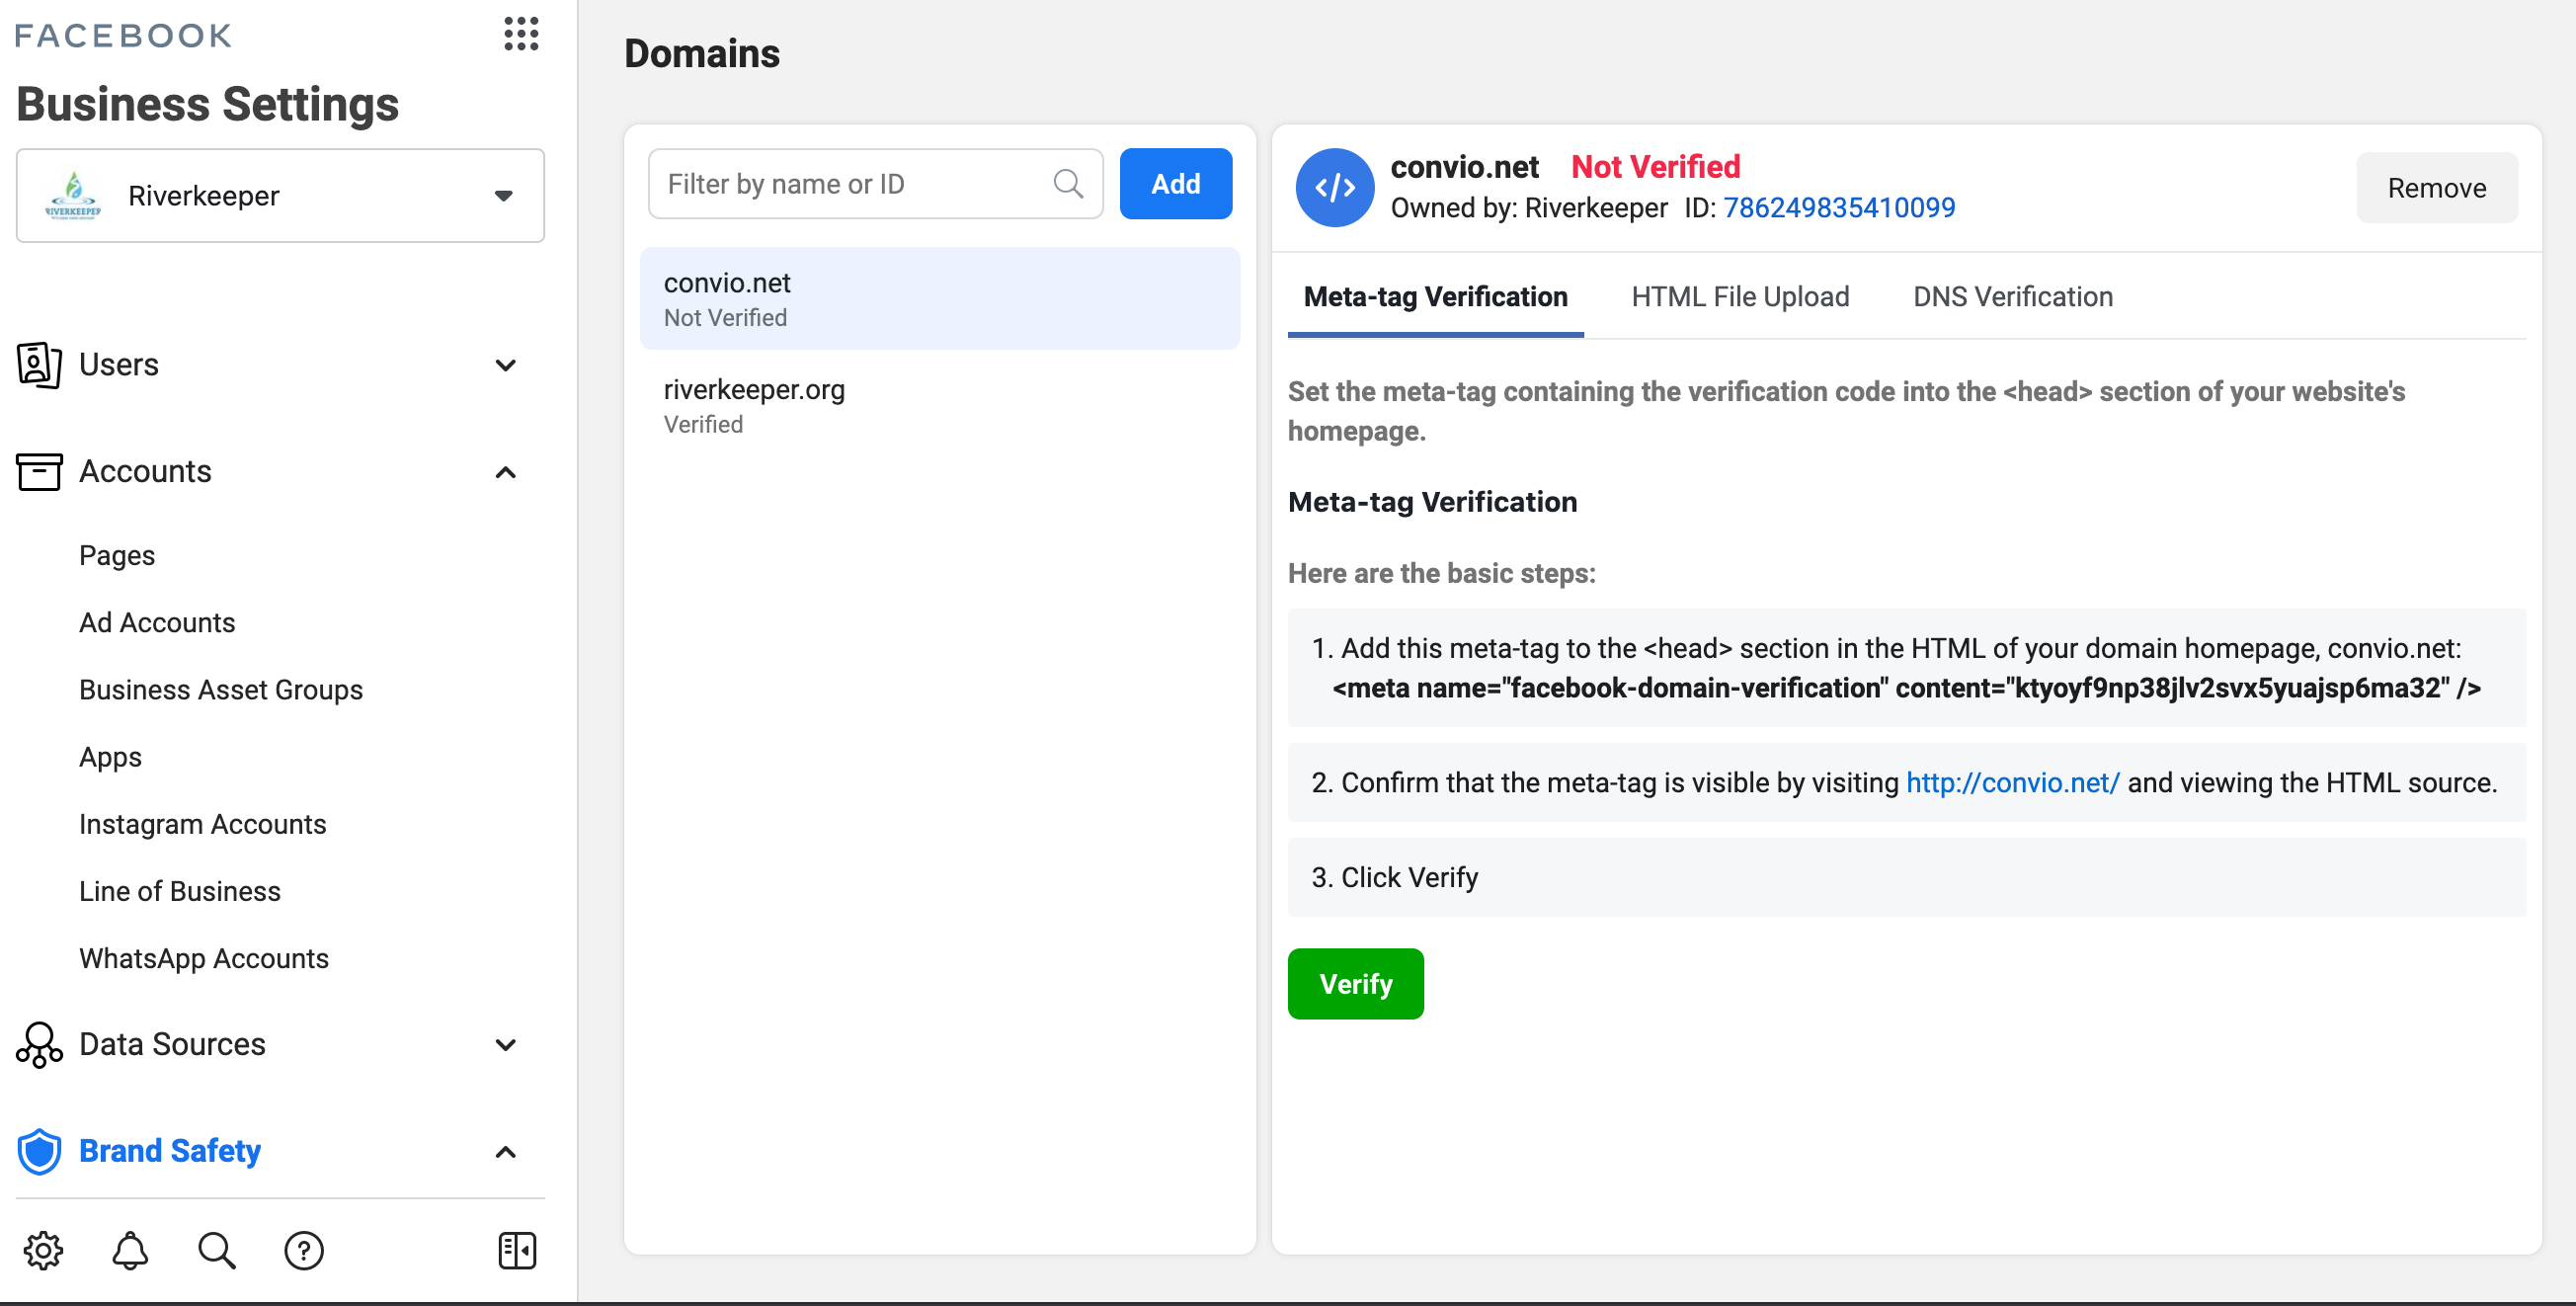Click the sidebar search magnifier icon
Viewport: 2576px width, 1306px height.
tap(217, 1251)
